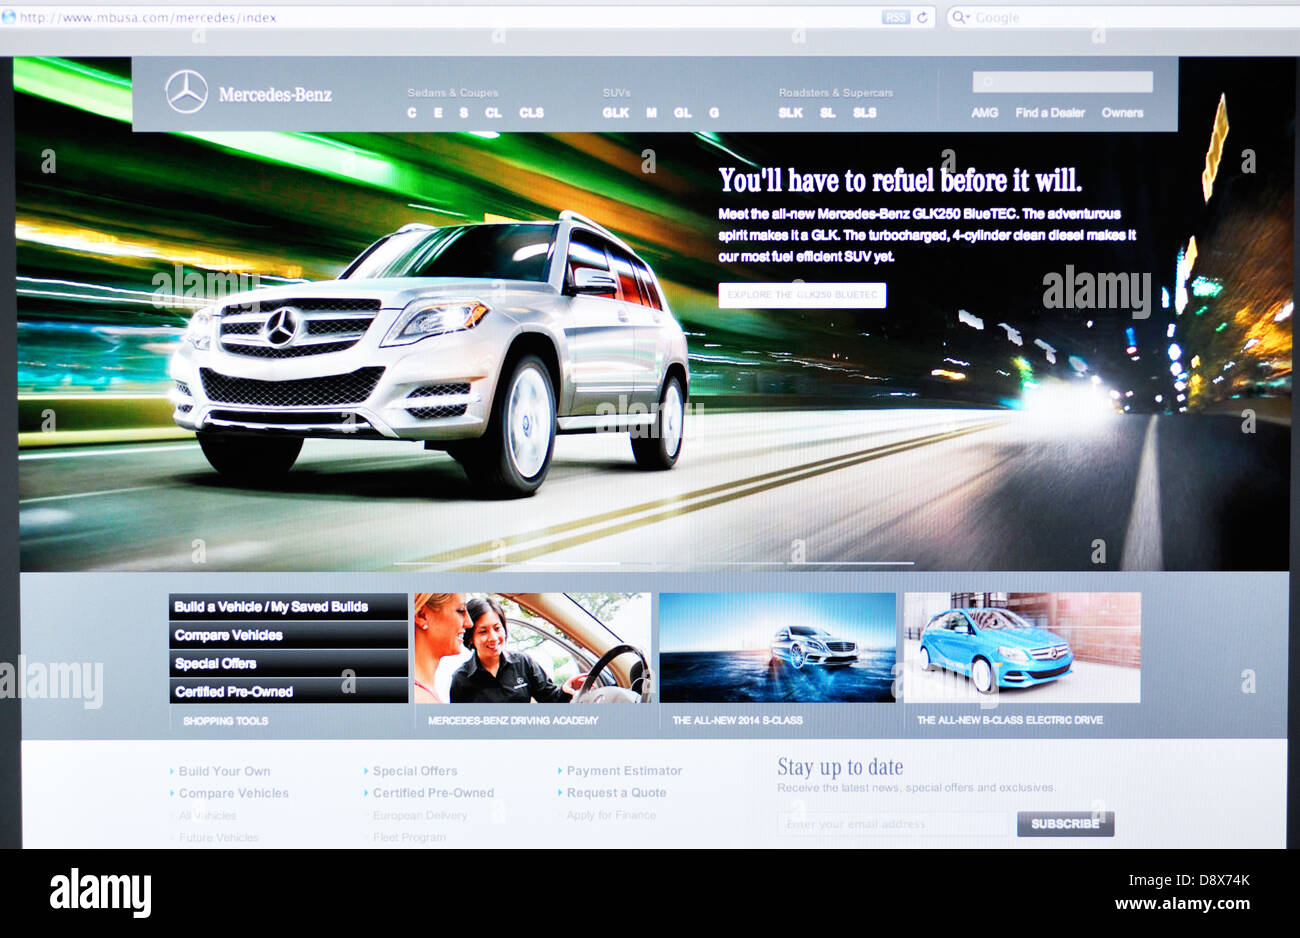Image resolution: width=1300 pixels, height=938 pixels.
Task: Click The All-New 2014 S-Class caption
Action: click(x=737, y=720)
